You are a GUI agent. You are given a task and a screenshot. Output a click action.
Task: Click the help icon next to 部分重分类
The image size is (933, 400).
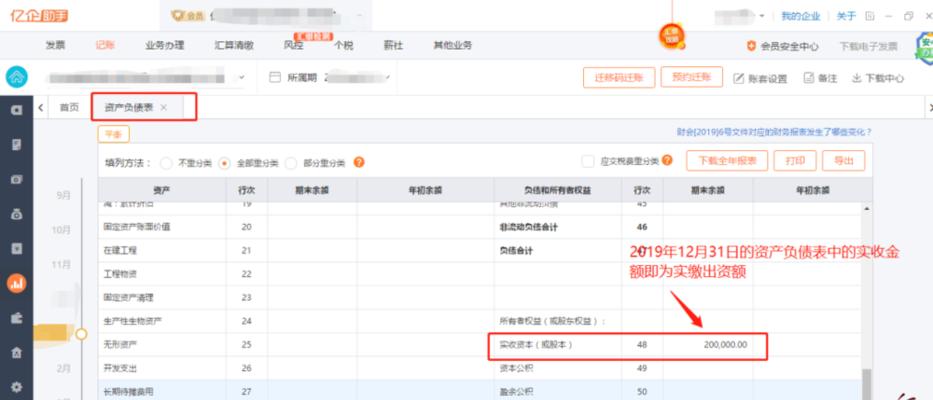pos(359,162)
